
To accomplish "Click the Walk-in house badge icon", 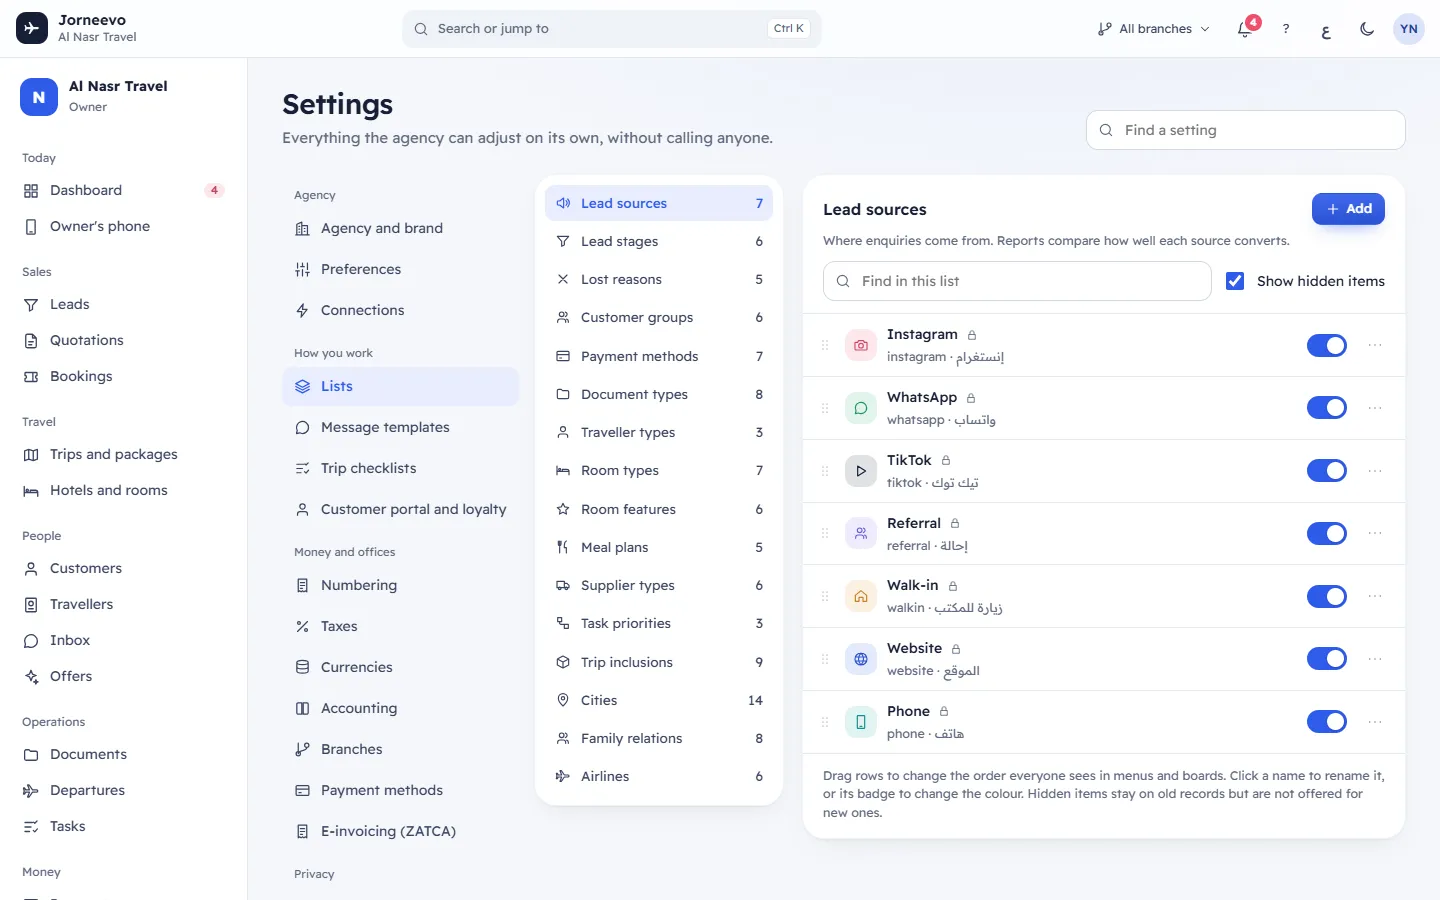I will [x=861, y=596].
